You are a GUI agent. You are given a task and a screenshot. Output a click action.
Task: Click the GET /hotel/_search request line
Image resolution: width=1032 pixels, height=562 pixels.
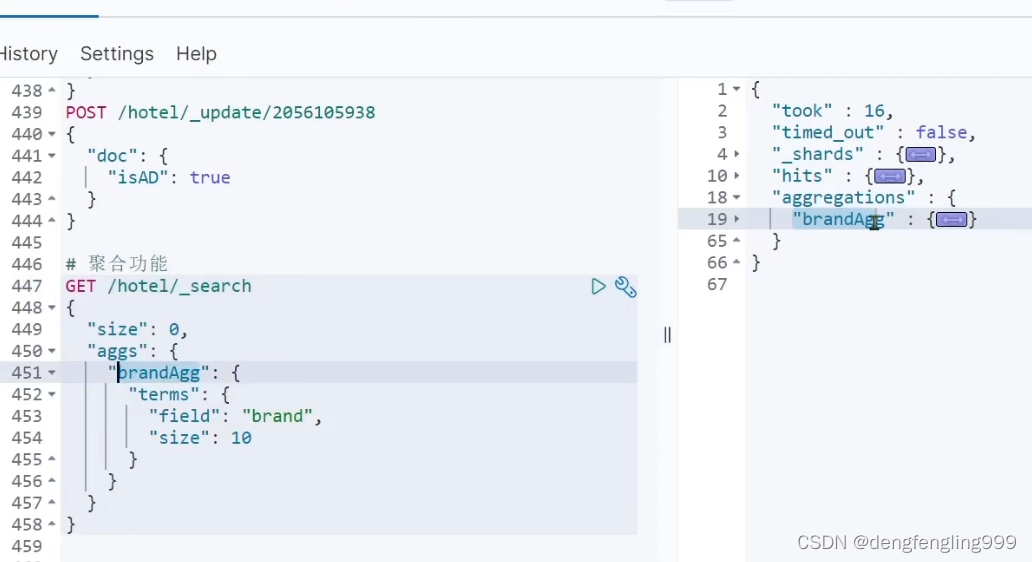tap(159, 286)
